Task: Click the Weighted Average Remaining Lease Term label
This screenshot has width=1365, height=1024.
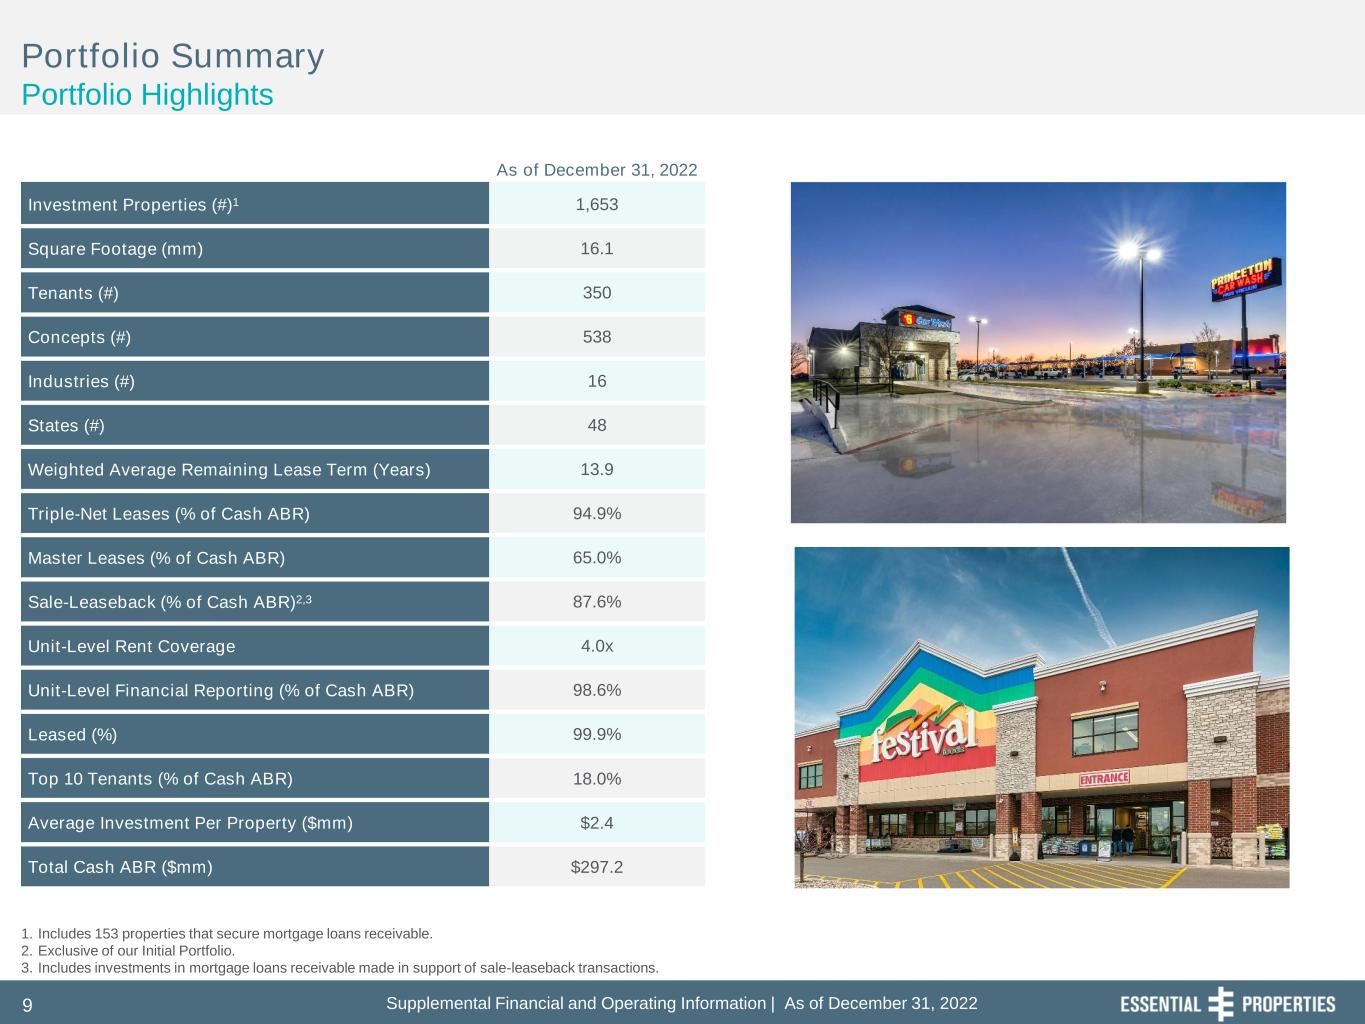Action: point(229,470)
